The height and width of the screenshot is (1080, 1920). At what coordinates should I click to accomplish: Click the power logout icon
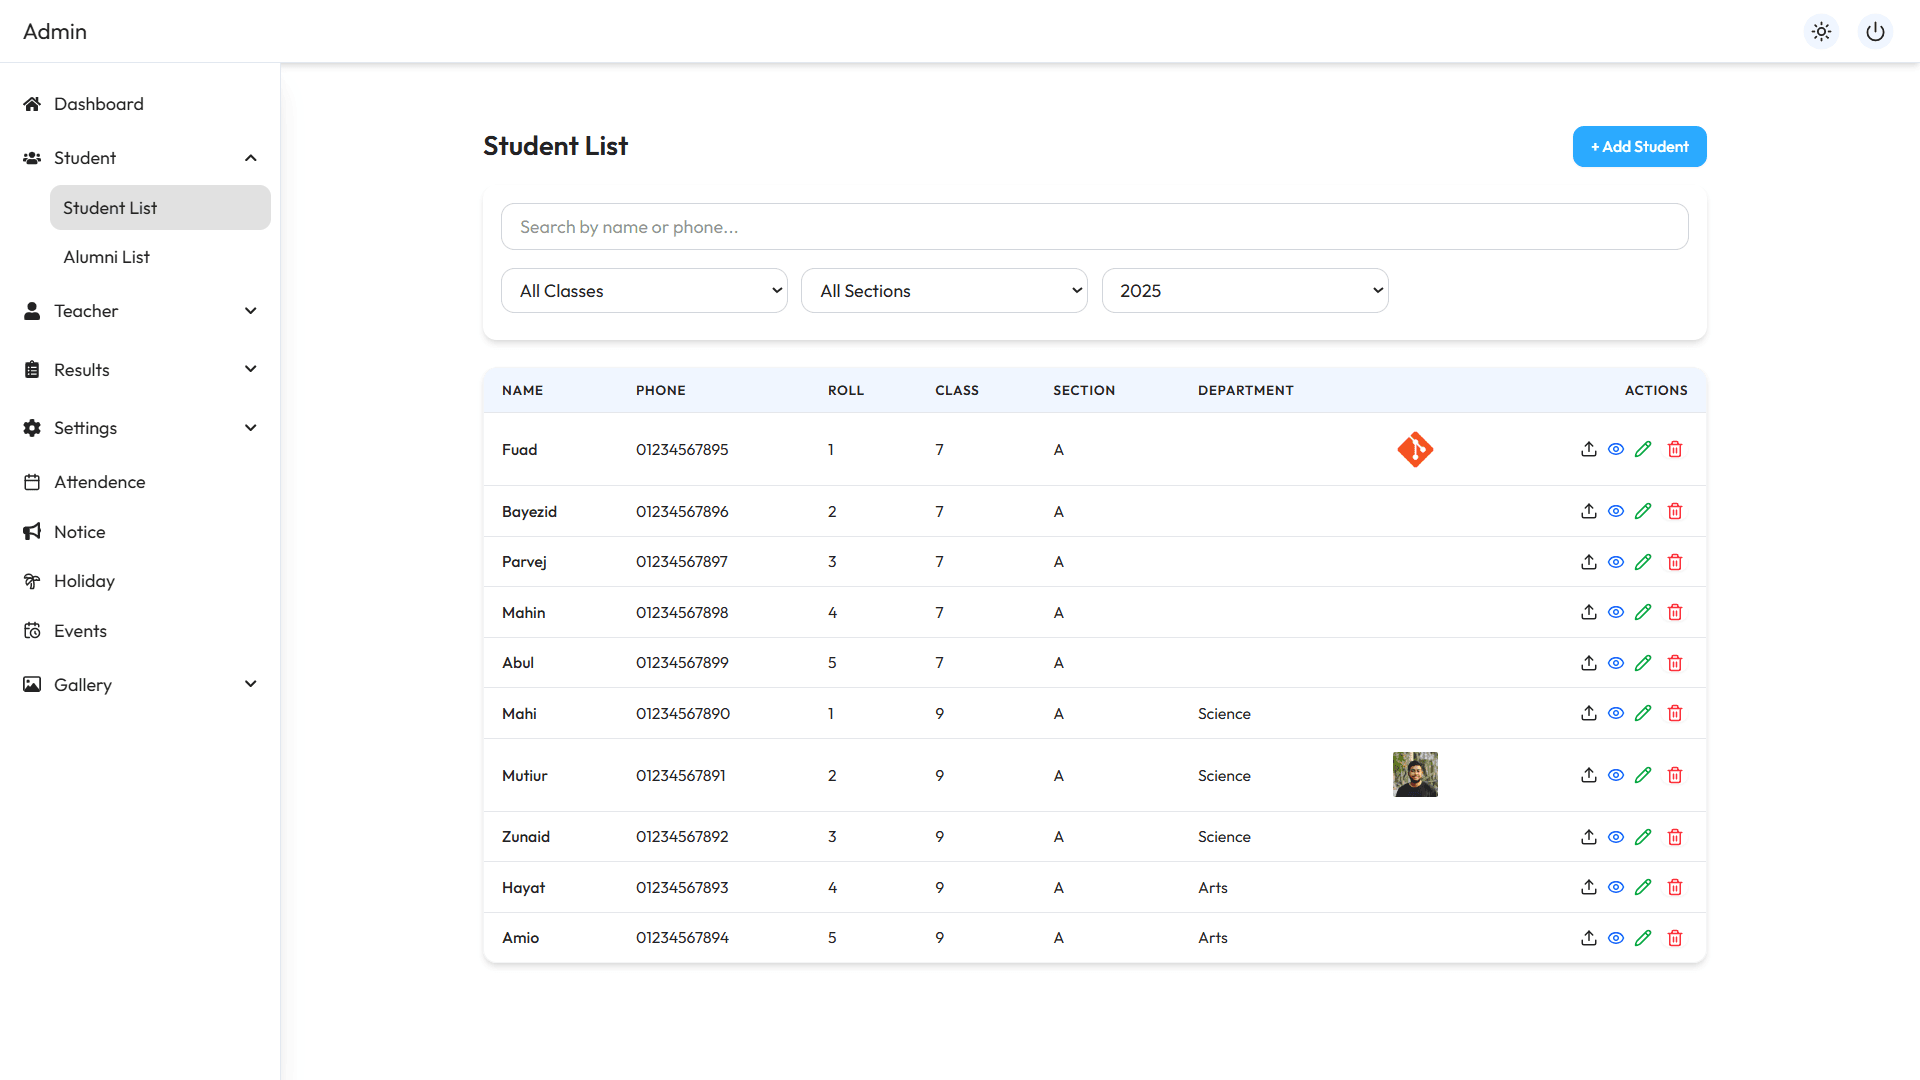[1875, 31]
